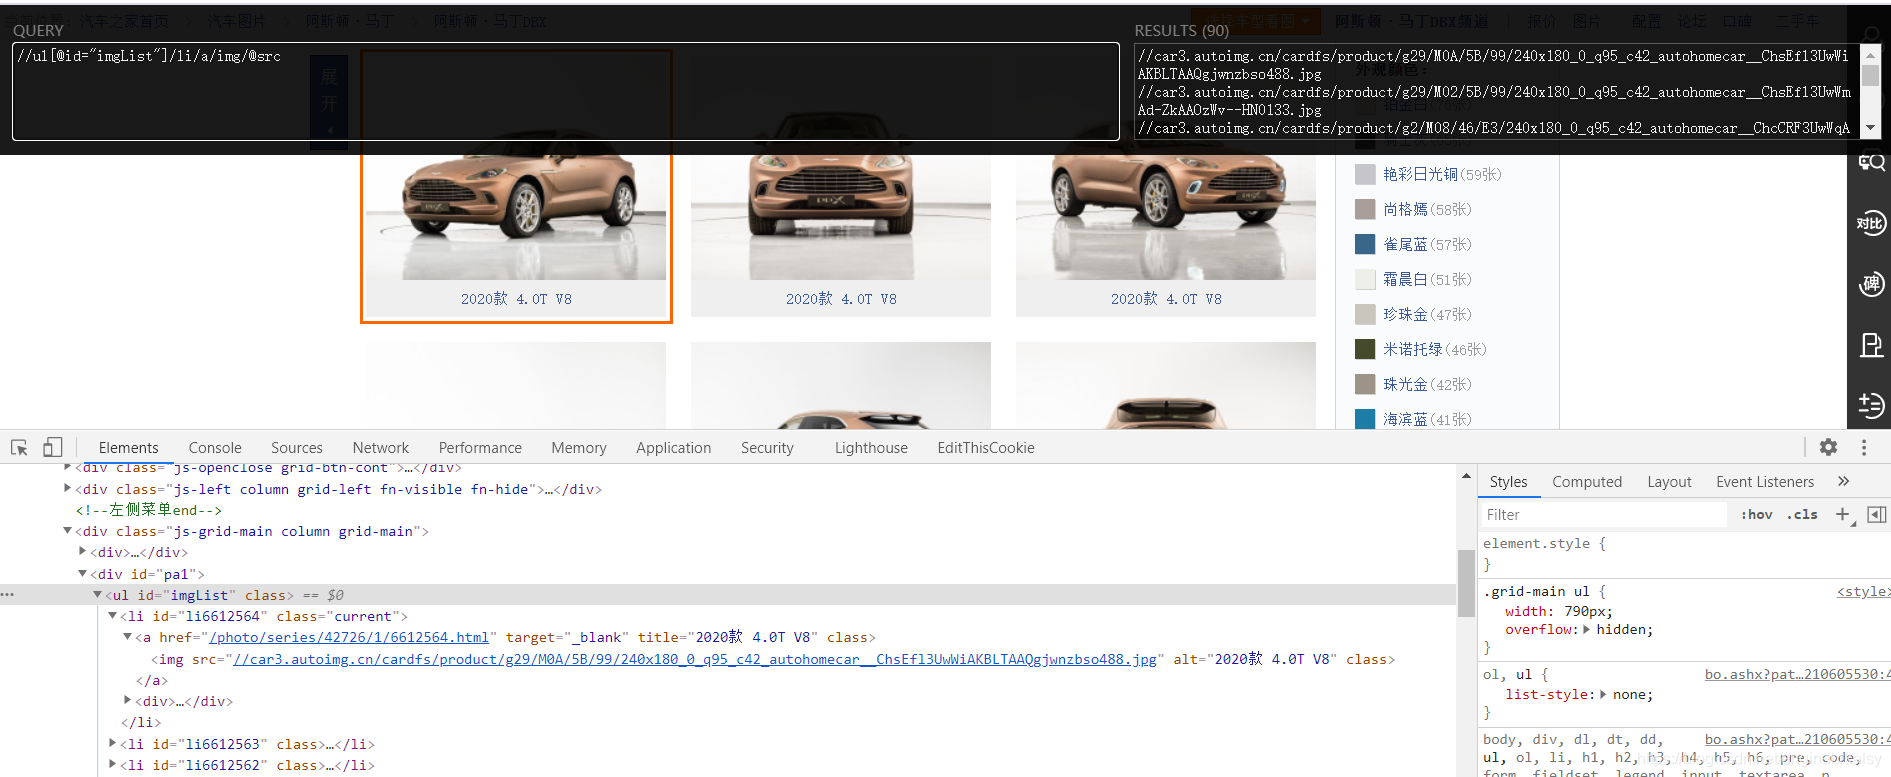Image resolution: width=1891 pixels, height=777 pixels.
Task: Open the <style> source link
Action: 1863,591
